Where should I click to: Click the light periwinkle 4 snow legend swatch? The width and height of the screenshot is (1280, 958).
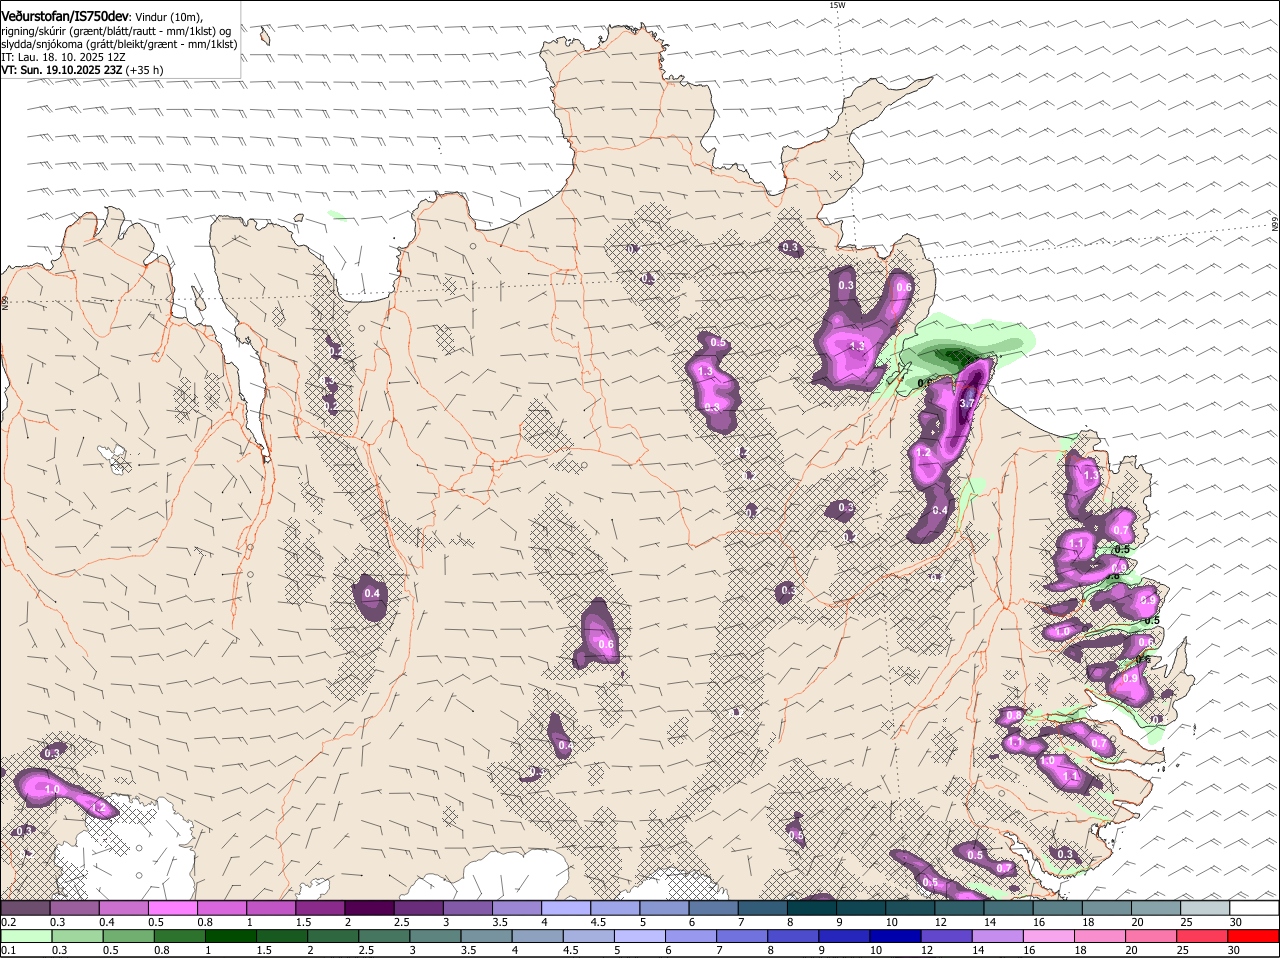pos(566,908)
